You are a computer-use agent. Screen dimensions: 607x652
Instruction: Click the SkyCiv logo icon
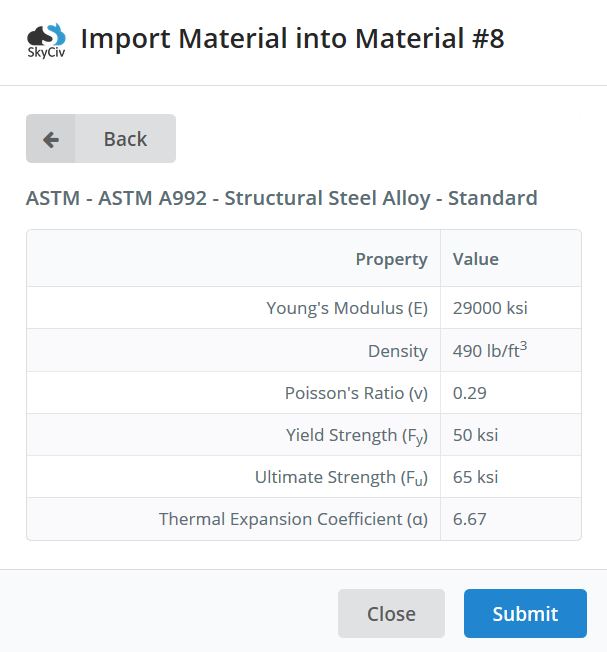click(x=46, y=41)
